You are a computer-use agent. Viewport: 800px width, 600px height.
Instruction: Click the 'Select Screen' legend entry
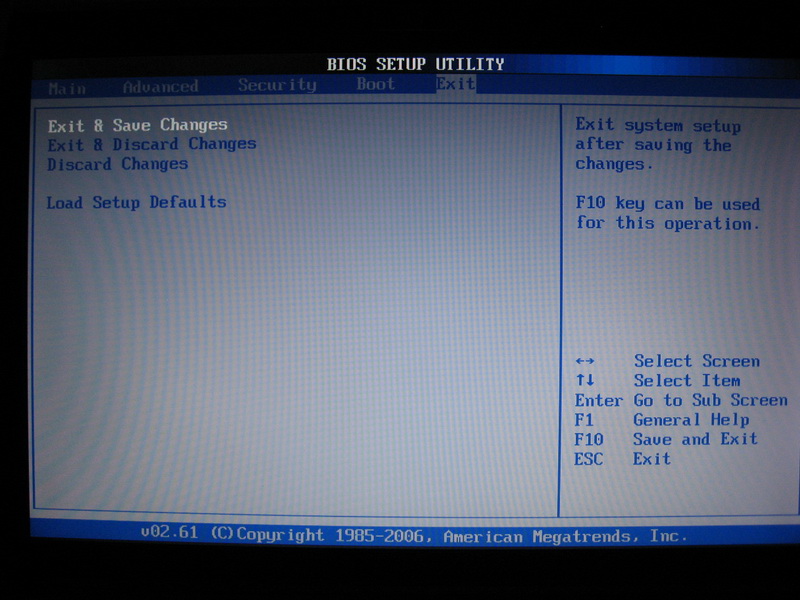pyautogui.click(x=697, y=361)
